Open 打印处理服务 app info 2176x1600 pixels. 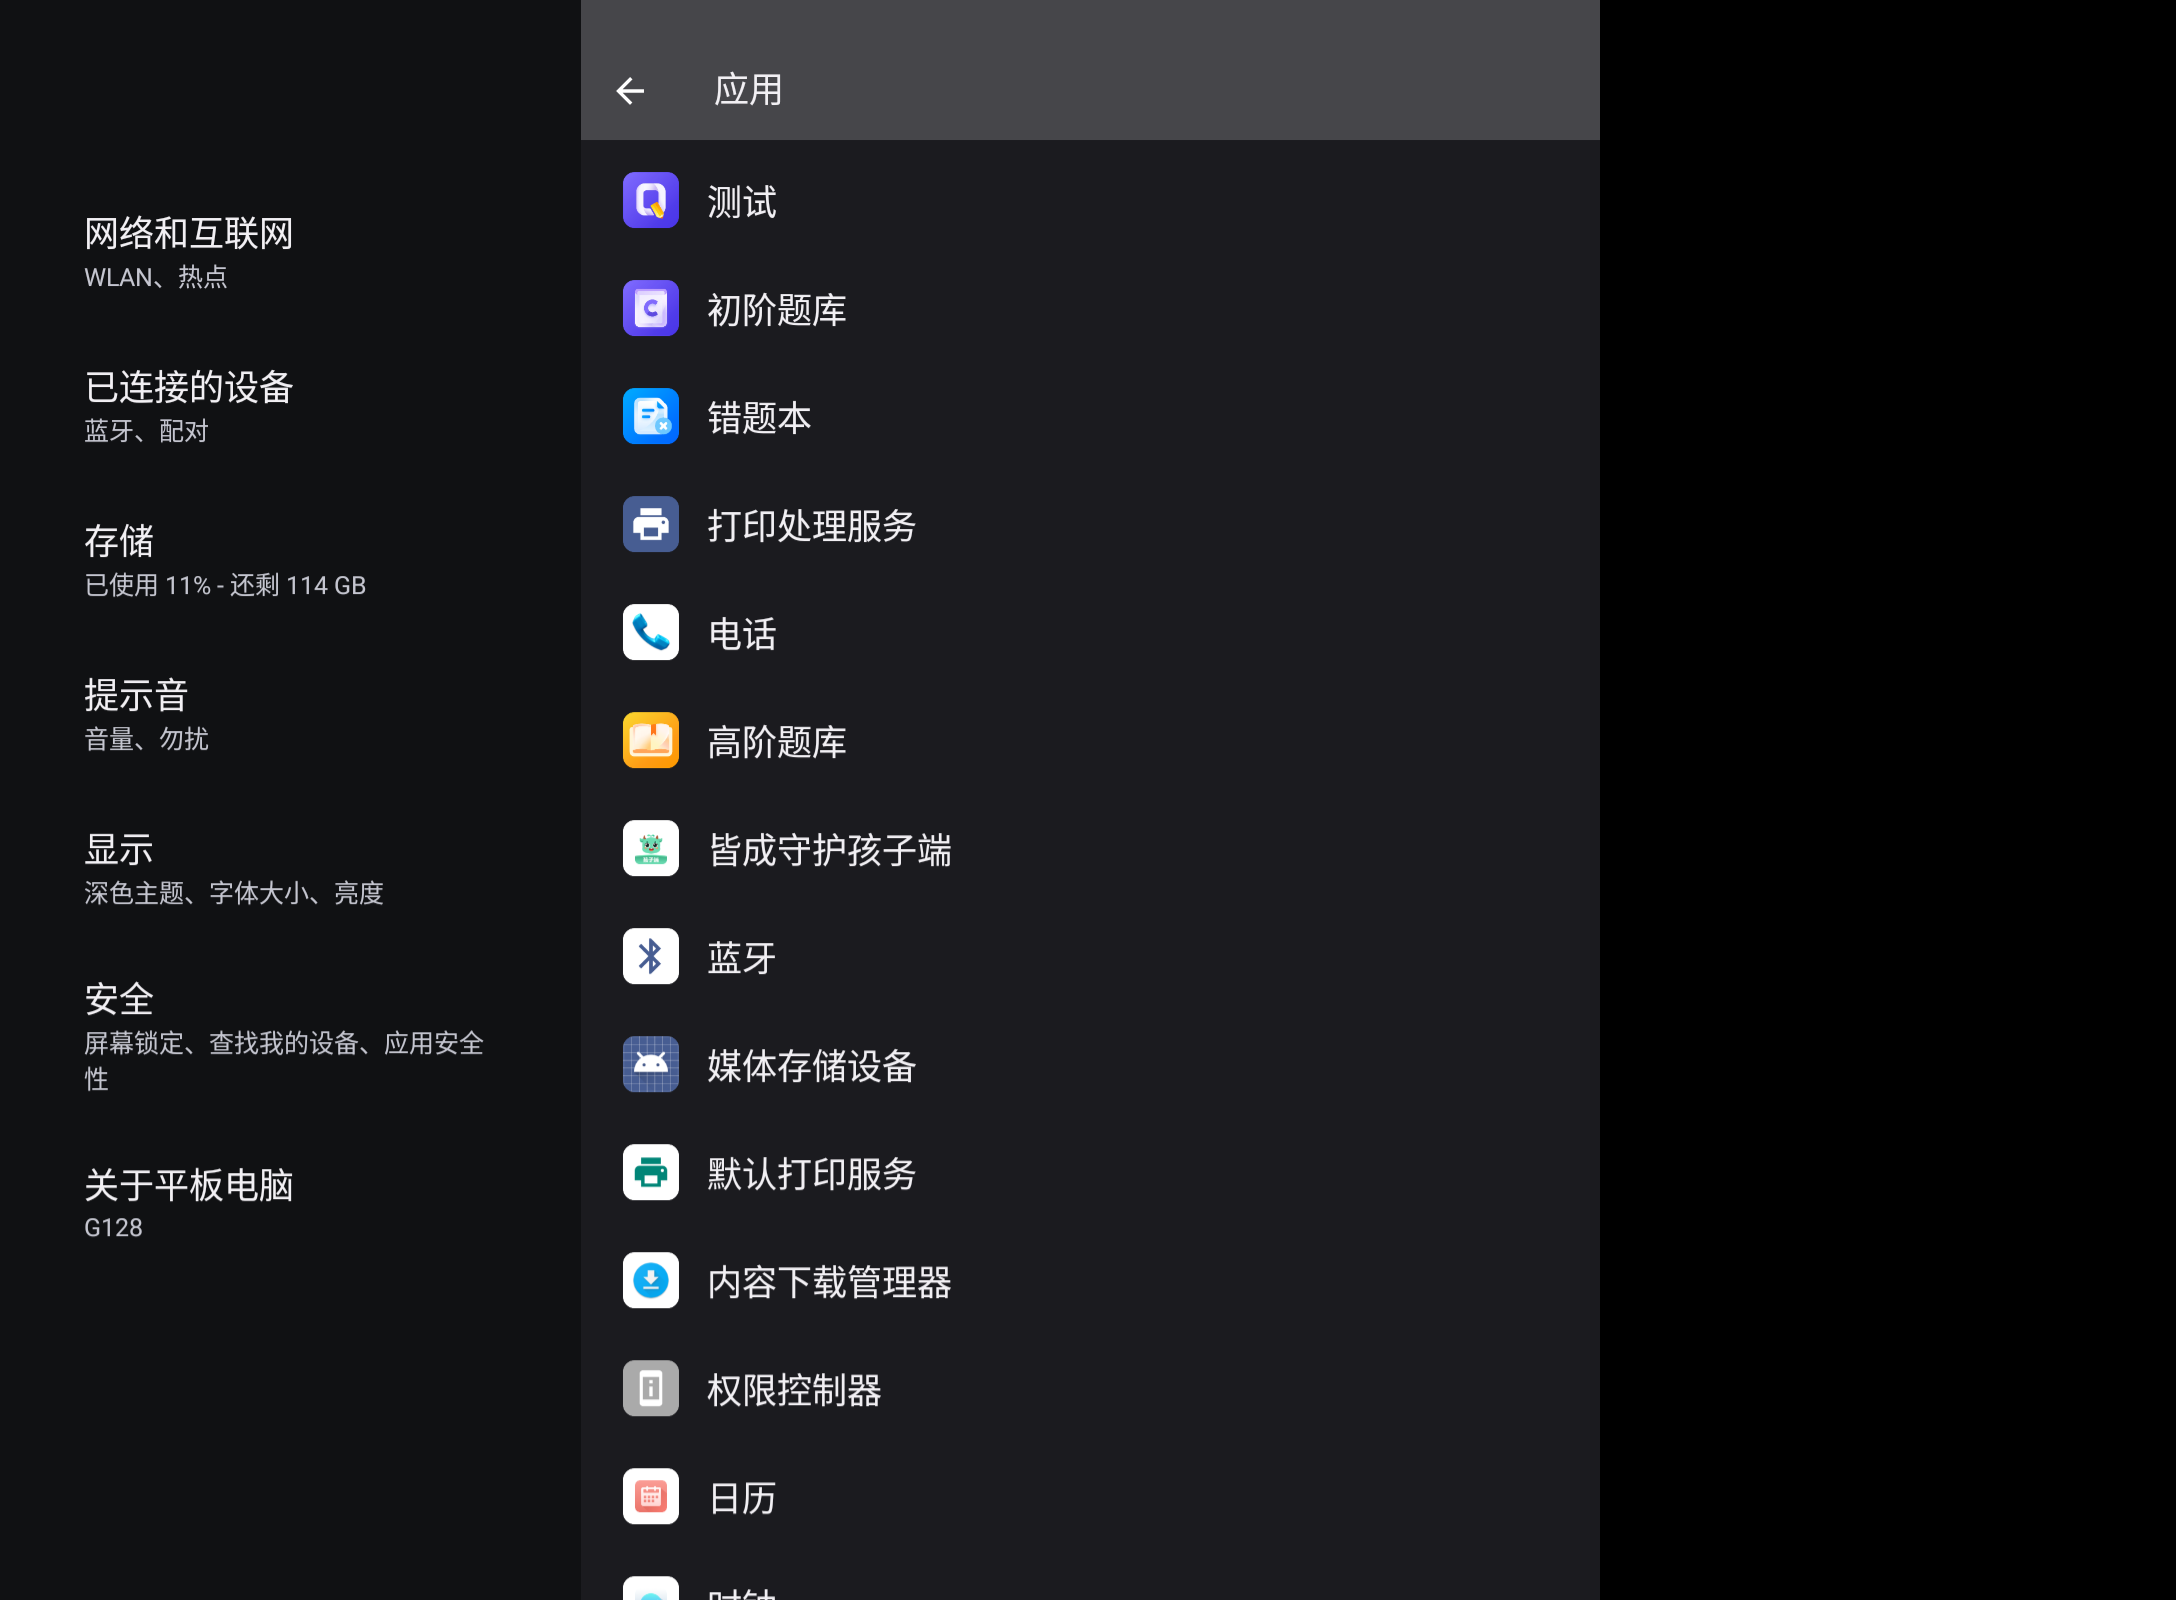(1090, 524)
